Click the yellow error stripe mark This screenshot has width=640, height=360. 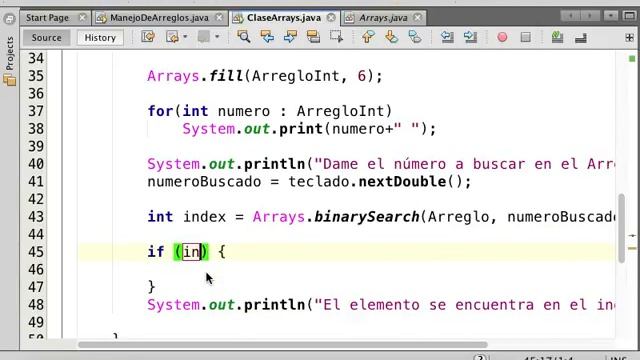tap(632, 248)
